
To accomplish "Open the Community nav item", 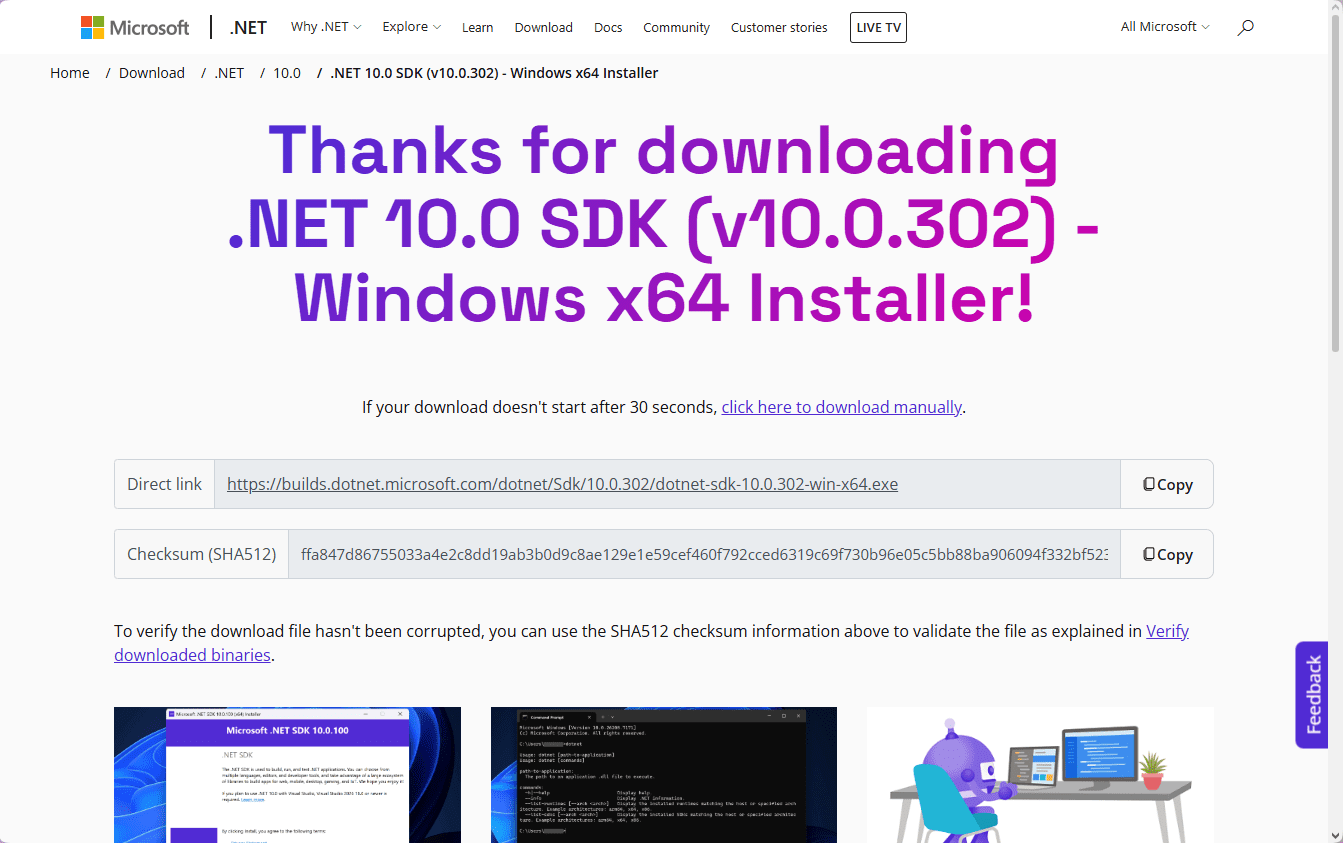I will tap(676, 27).
